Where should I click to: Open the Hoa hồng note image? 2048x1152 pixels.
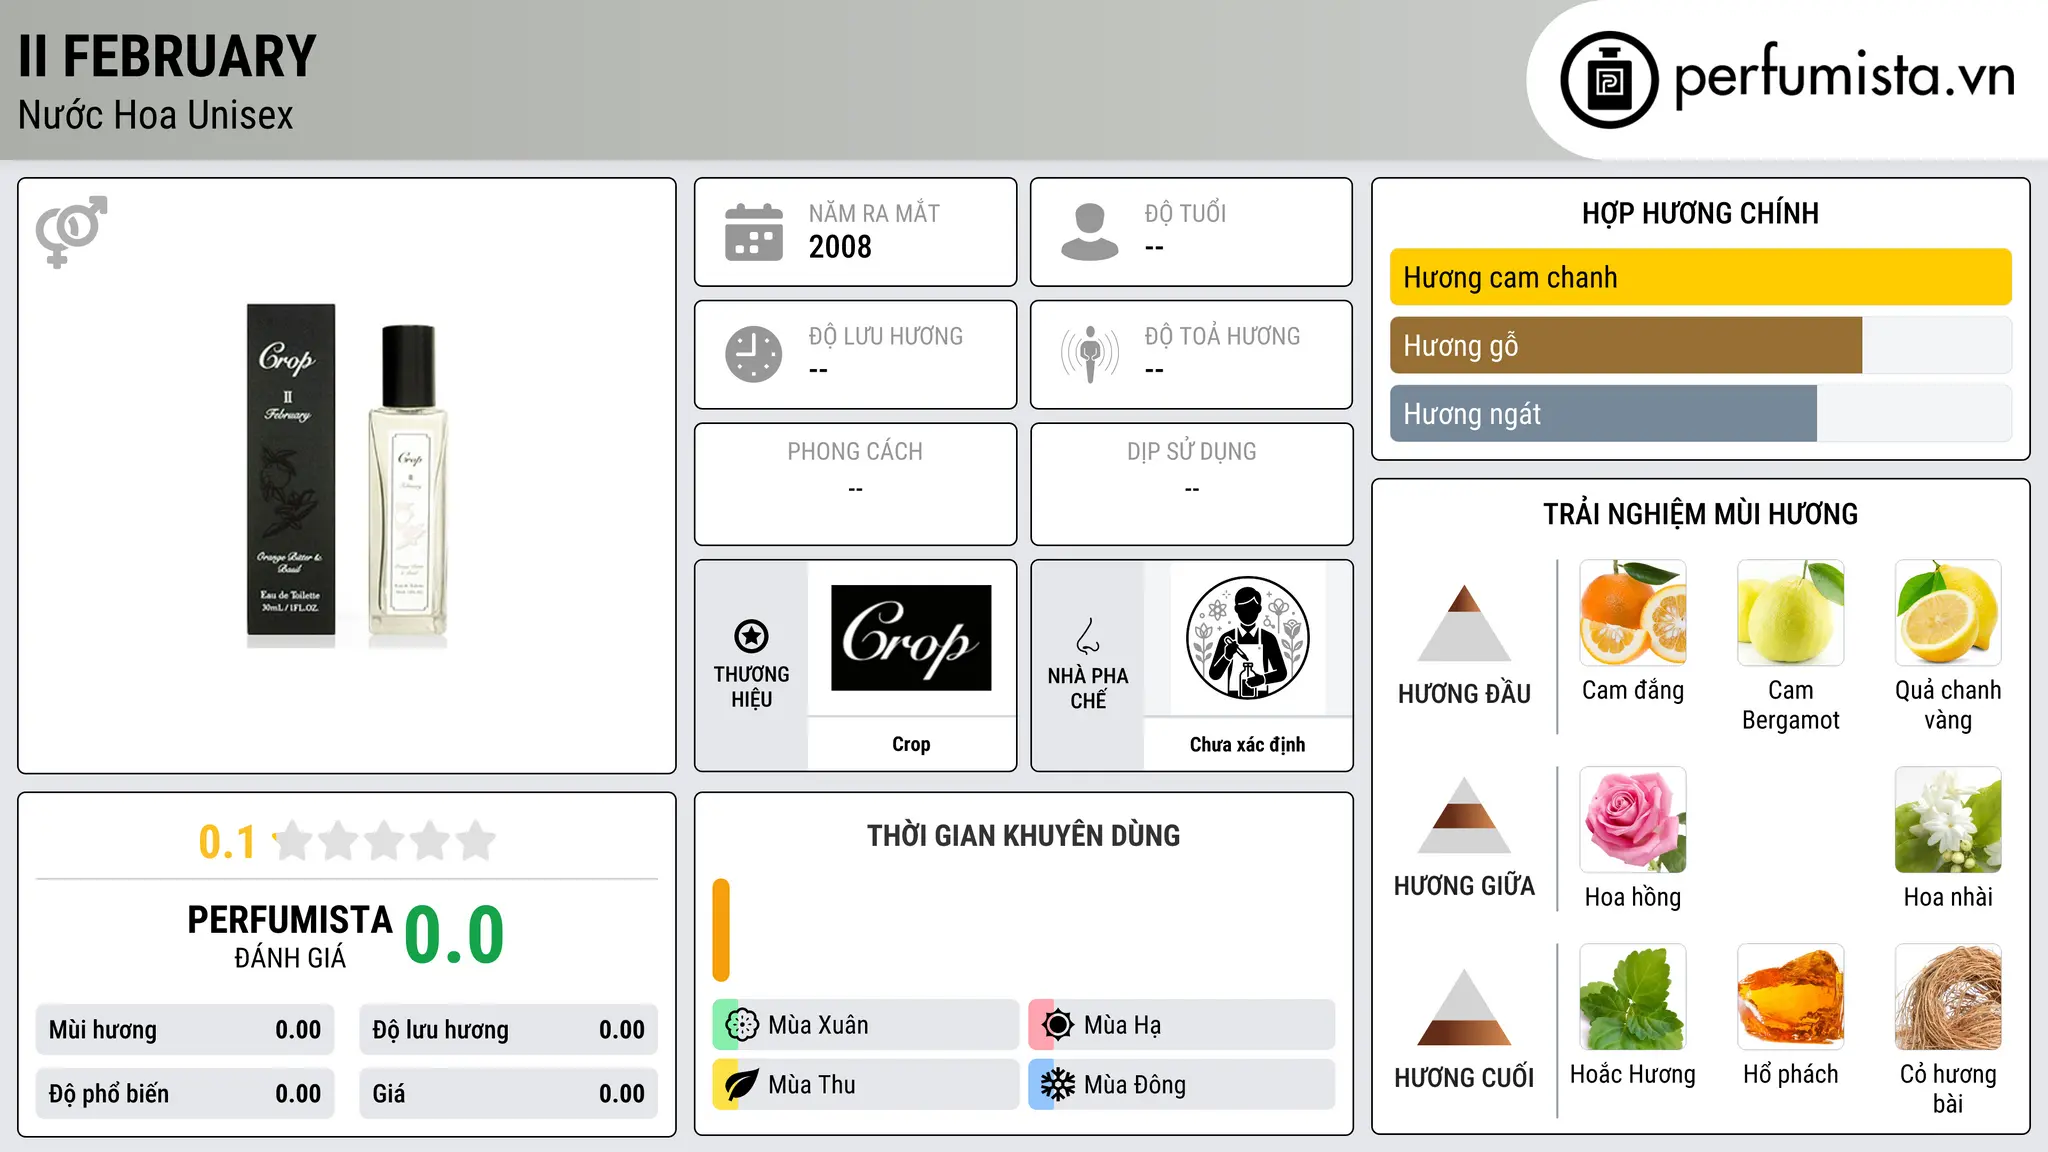pyautogui.click(x=1633, y=820)
